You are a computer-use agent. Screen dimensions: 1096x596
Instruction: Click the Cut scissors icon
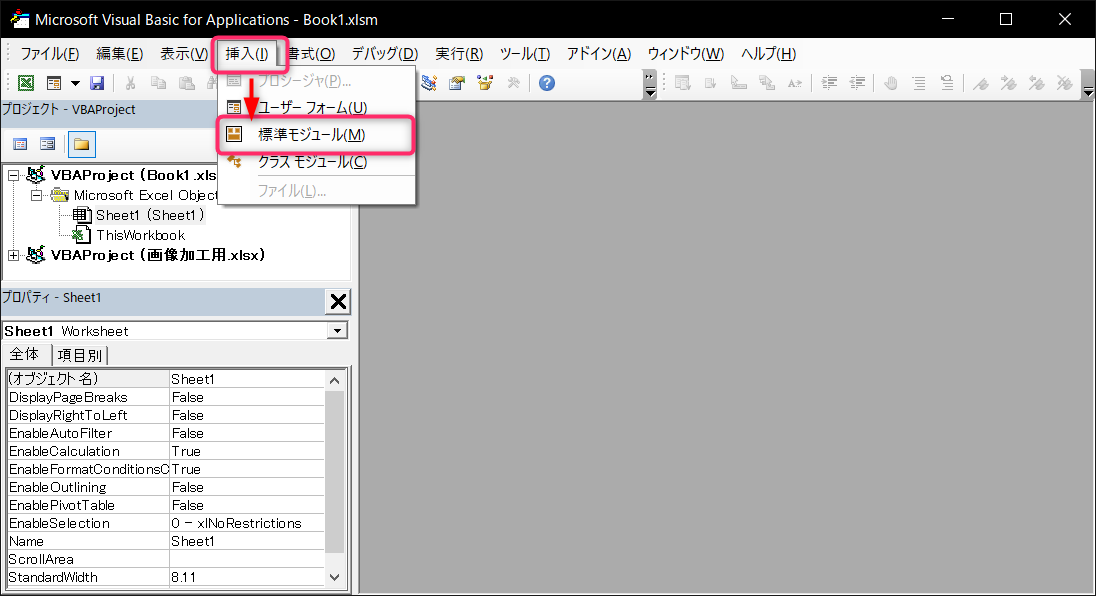tap(130, 83)
